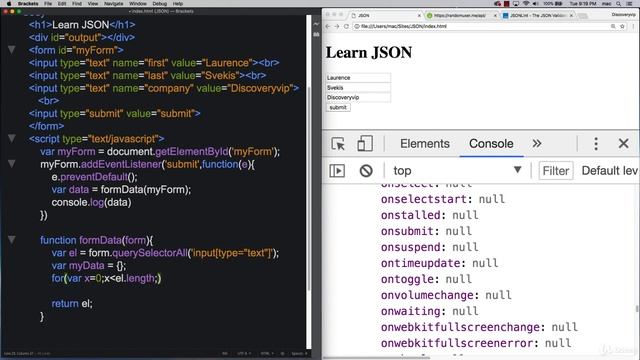Screen dimensions: 640x360
Task: Click the return el; code line
Action: tap(72, 303)
